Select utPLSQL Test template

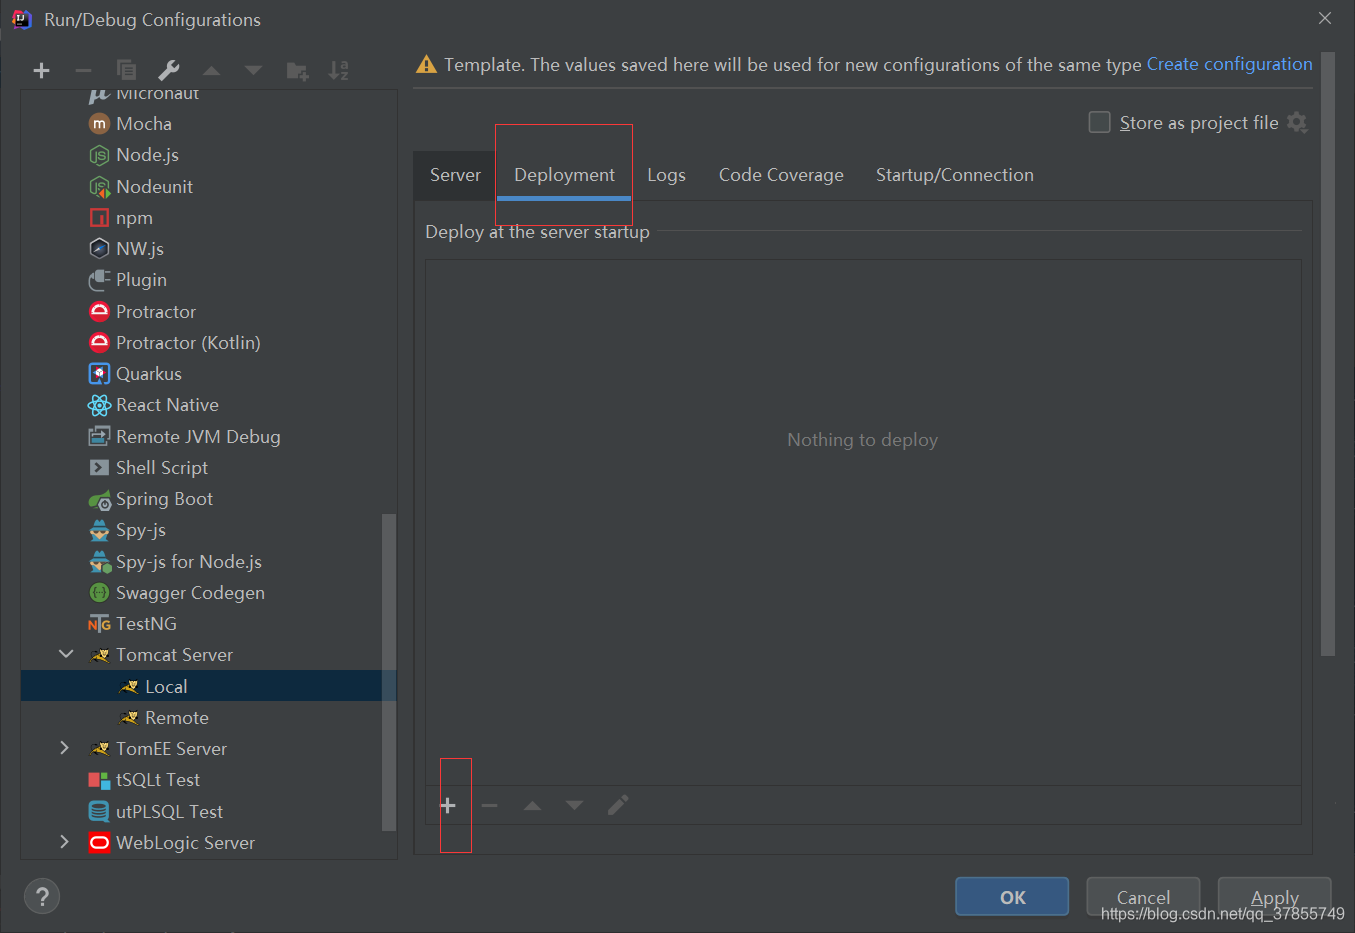tap(208, 811)
